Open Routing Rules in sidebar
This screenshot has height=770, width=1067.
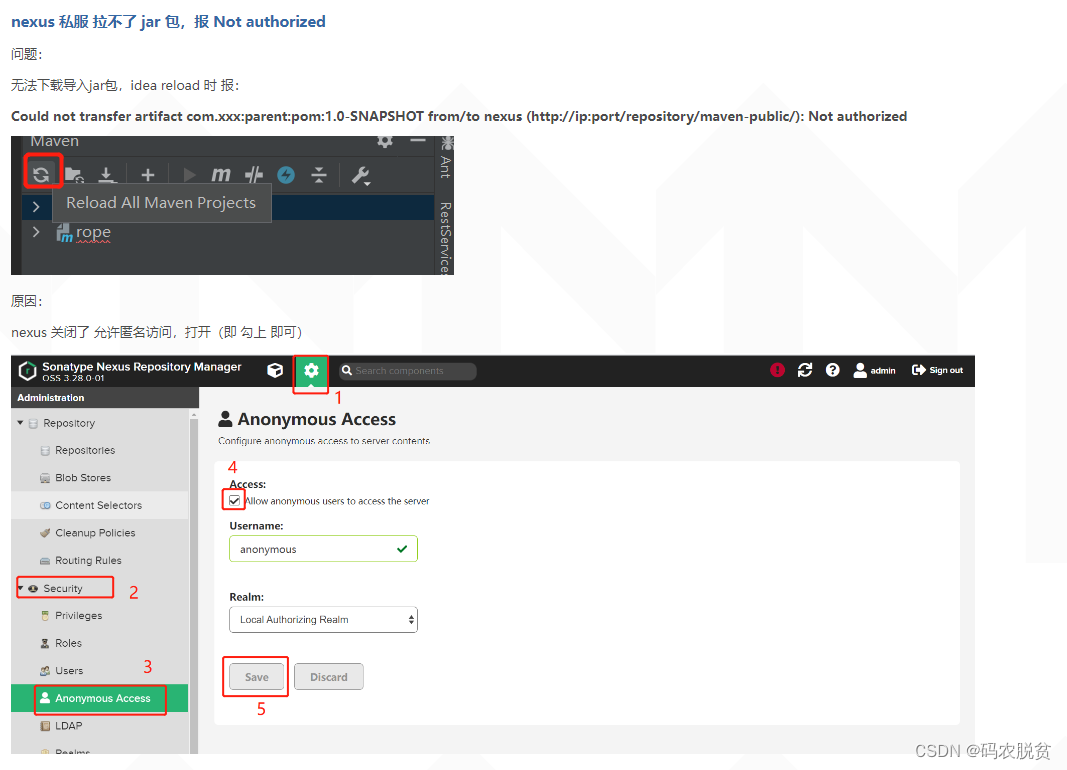[88, 560]
